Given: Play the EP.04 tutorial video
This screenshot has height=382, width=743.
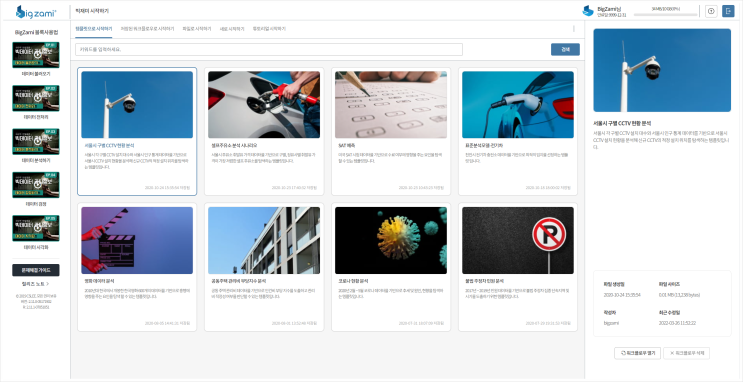Looking at the screenshot, I should coord(36,185).
